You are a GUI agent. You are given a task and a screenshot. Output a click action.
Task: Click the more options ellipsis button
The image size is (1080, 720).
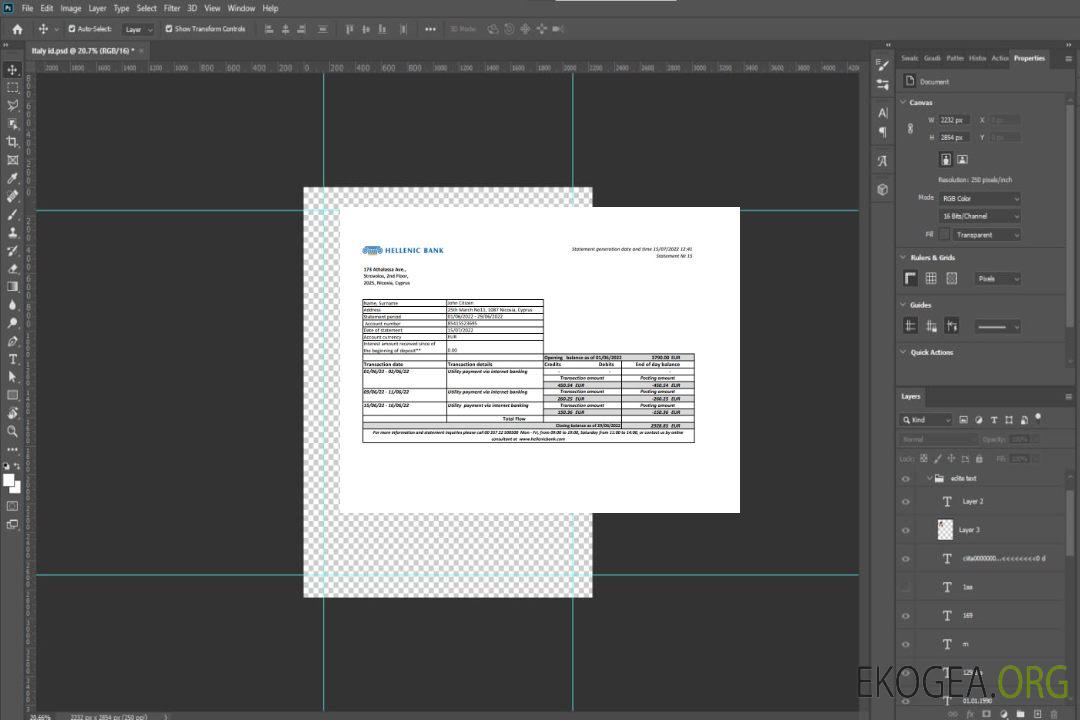(x=430, y=29)
